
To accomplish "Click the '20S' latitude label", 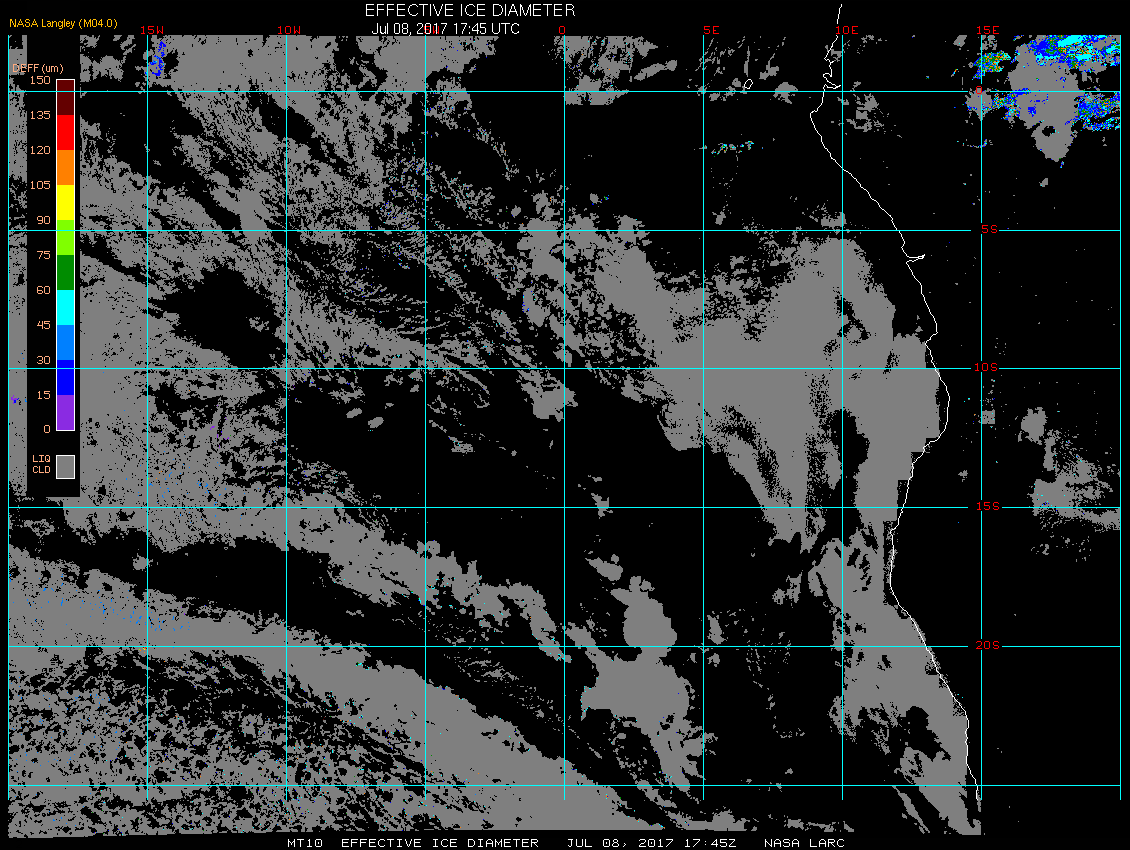I will pyautogui.click(x=988, y=645).
